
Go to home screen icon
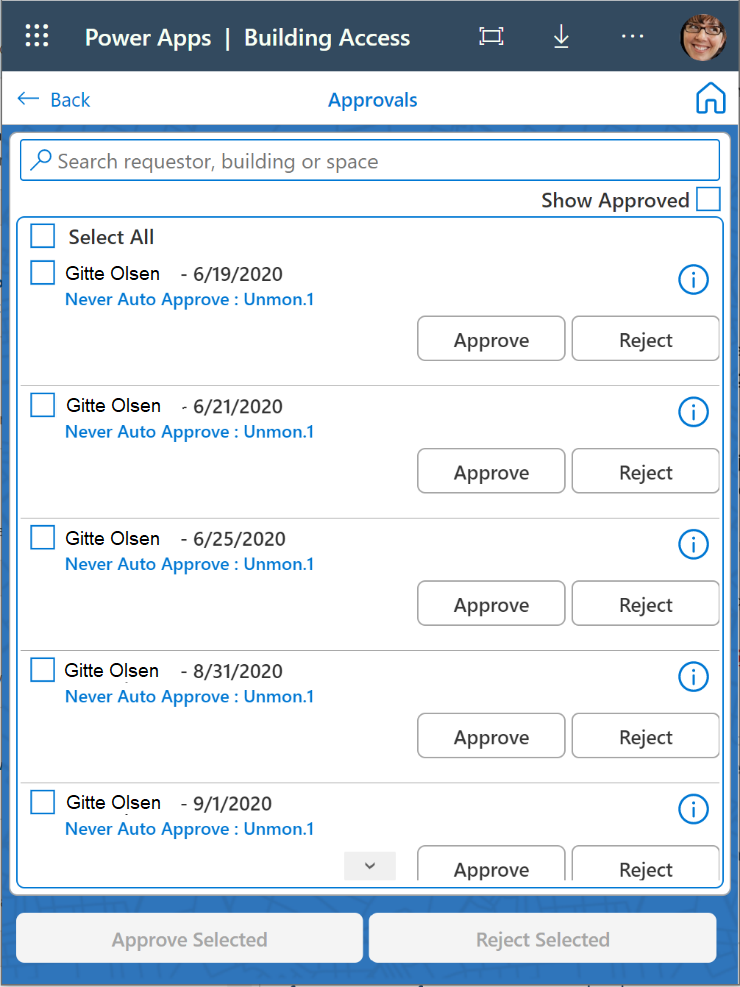[x=710, y=98]
